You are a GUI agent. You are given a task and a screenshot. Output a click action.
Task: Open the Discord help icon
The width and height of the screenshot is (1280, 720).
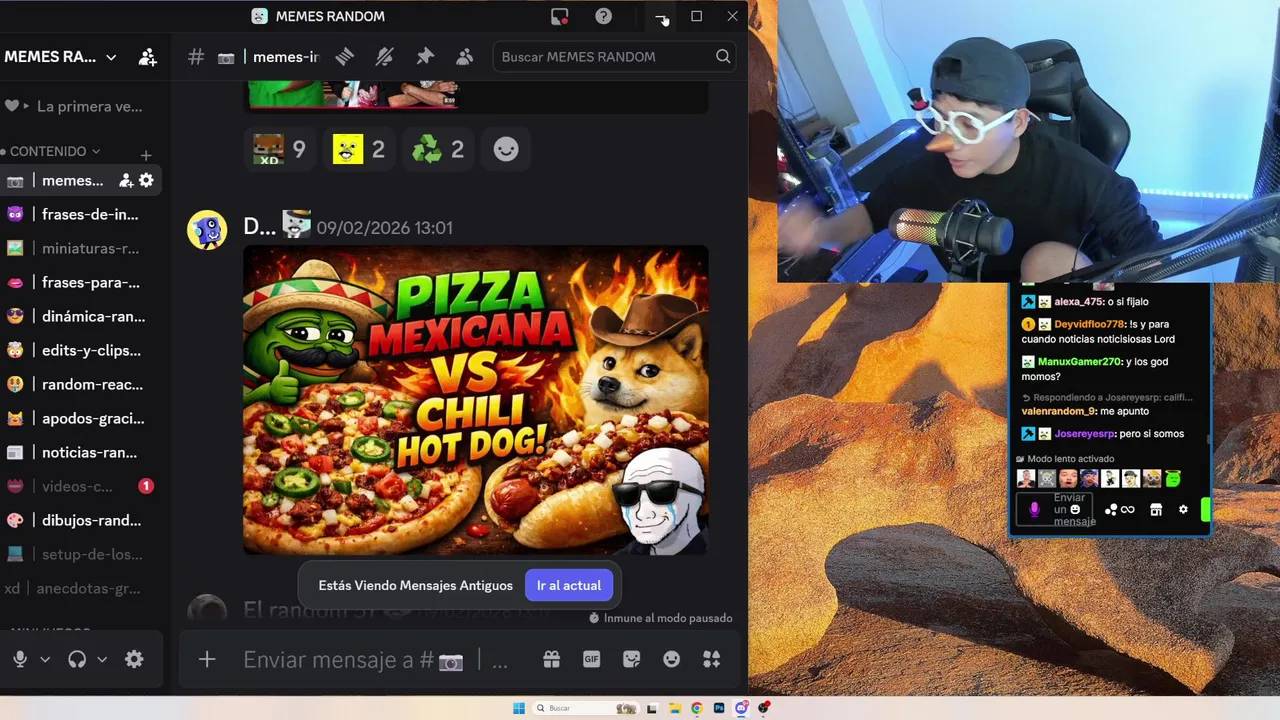(x=603, y=16)
